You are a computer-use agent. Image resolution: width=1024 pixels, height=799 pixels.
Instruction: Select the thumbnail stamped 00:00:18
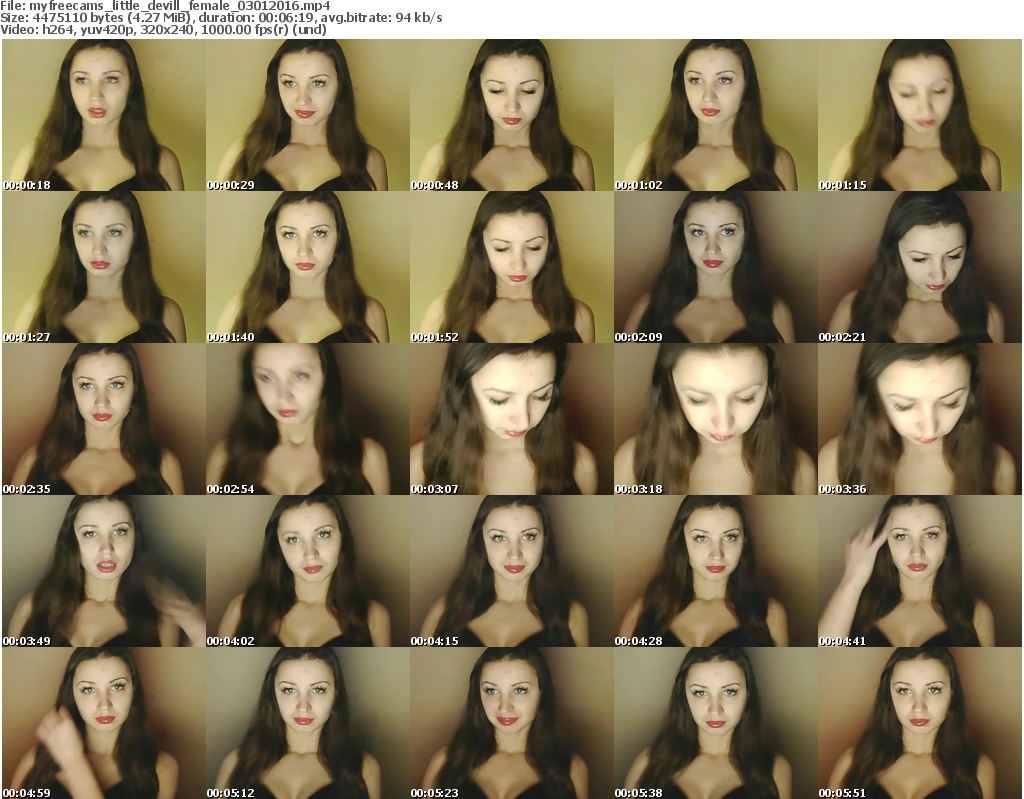click(104, 115)
